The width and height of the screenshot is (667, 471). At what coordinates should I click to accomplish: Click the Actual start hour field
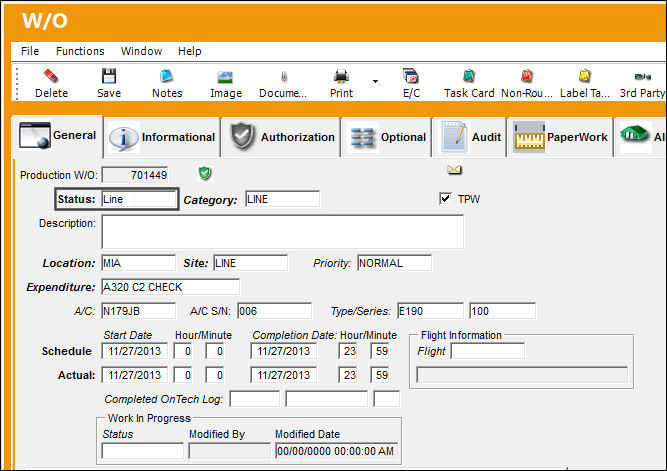(183, 375)
